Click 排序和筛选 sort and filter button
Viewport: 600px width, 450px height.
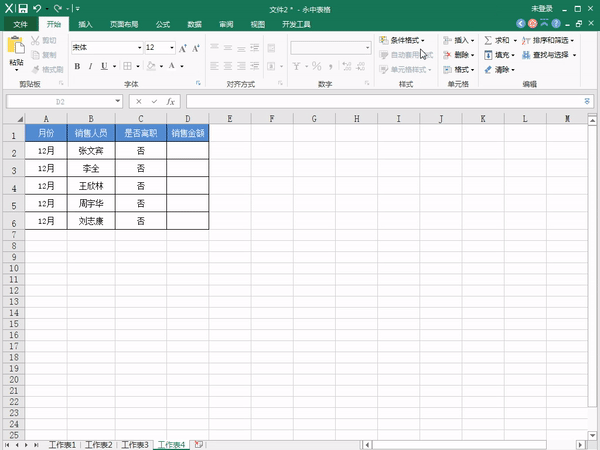548,40
